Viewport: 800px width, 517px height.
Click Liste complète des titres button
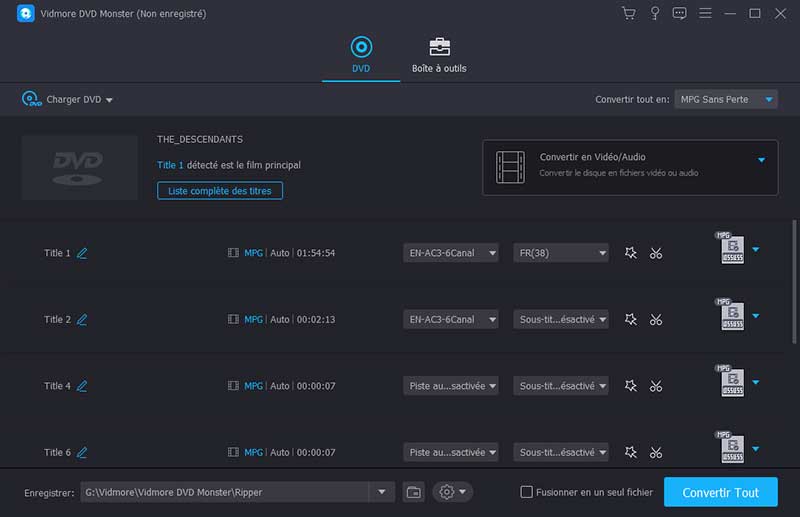[x=220, y=190]
